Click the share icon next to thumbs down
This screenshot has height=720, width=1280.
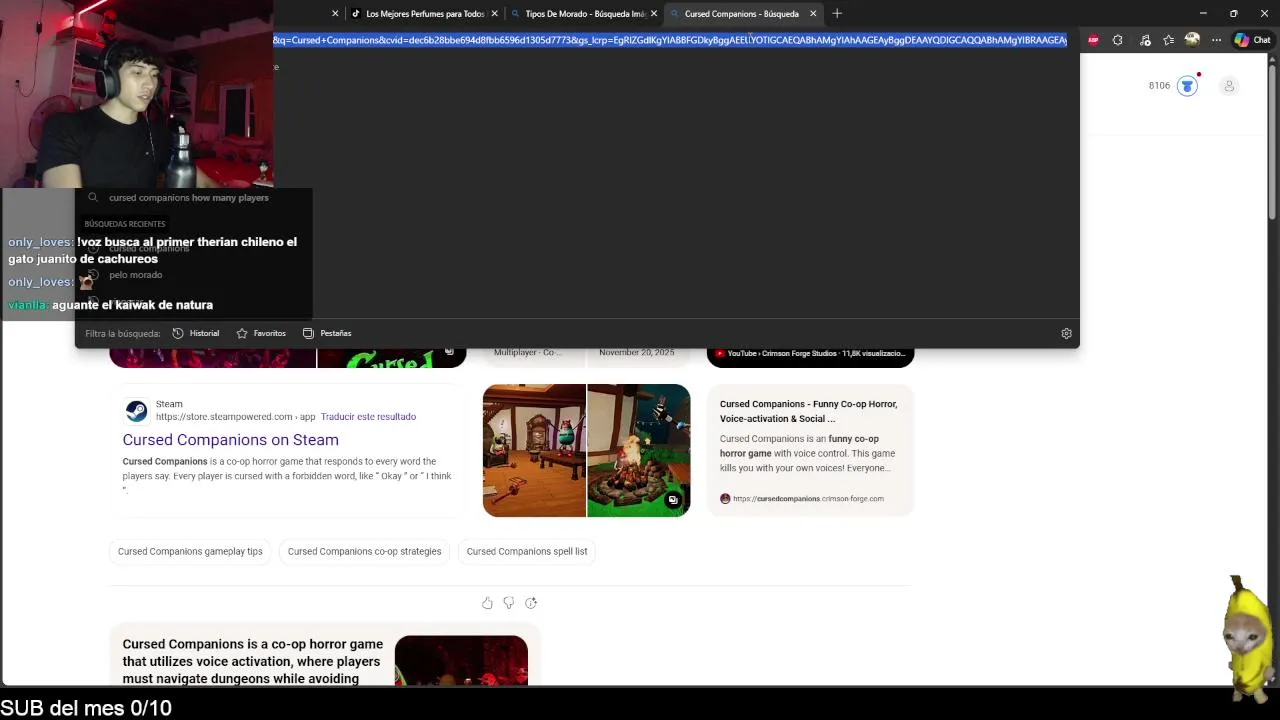(x=531, y=603)
